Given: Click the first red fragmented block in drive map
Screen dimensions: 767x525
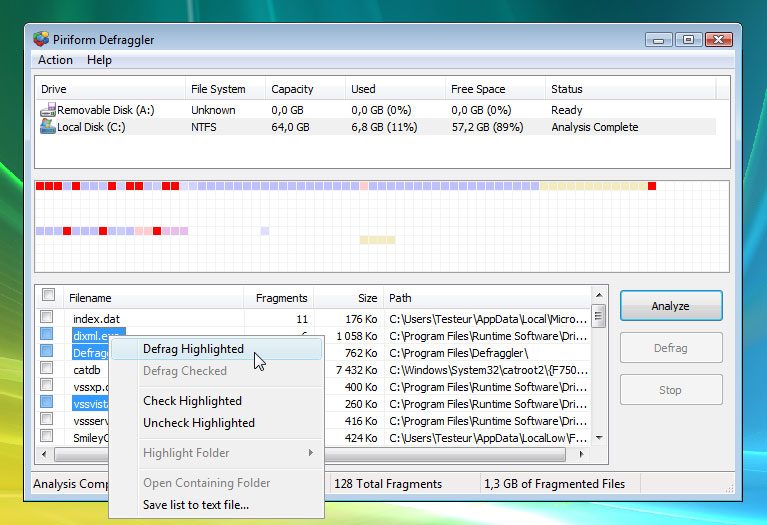Looking at the screenshot, I should (40, 186).
